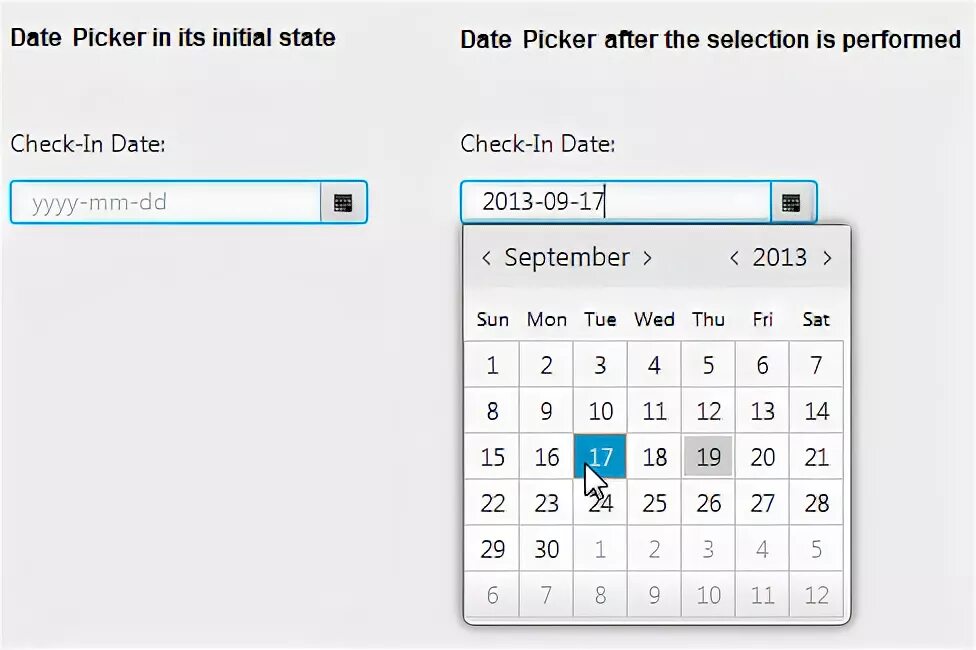Select Saturday the 14th
The width and height of the screenshot is (976, 650).
click(x=816, y=411)
